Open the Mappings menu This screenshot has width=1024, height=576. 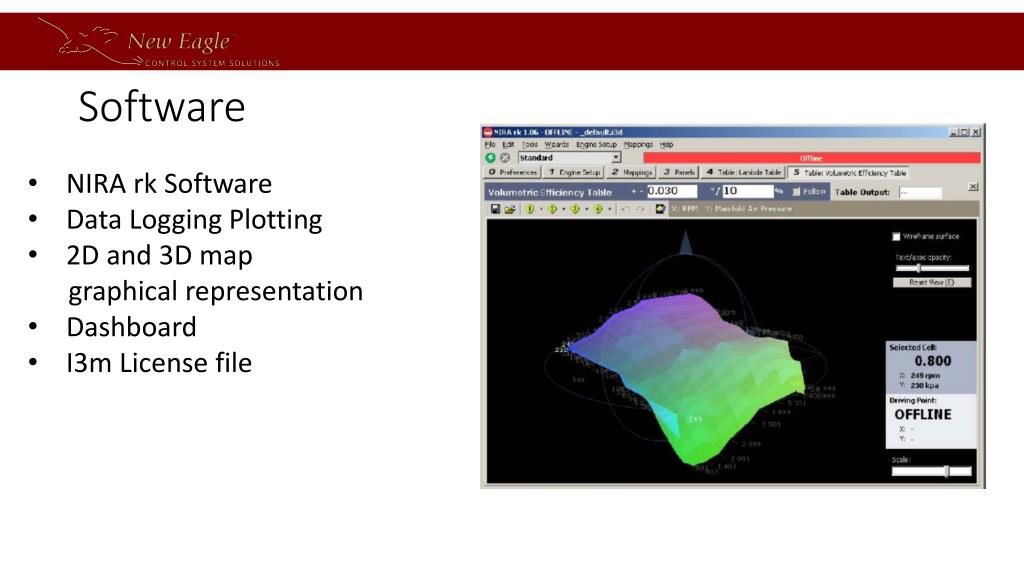pyautogui.click(x=638, y=144)
